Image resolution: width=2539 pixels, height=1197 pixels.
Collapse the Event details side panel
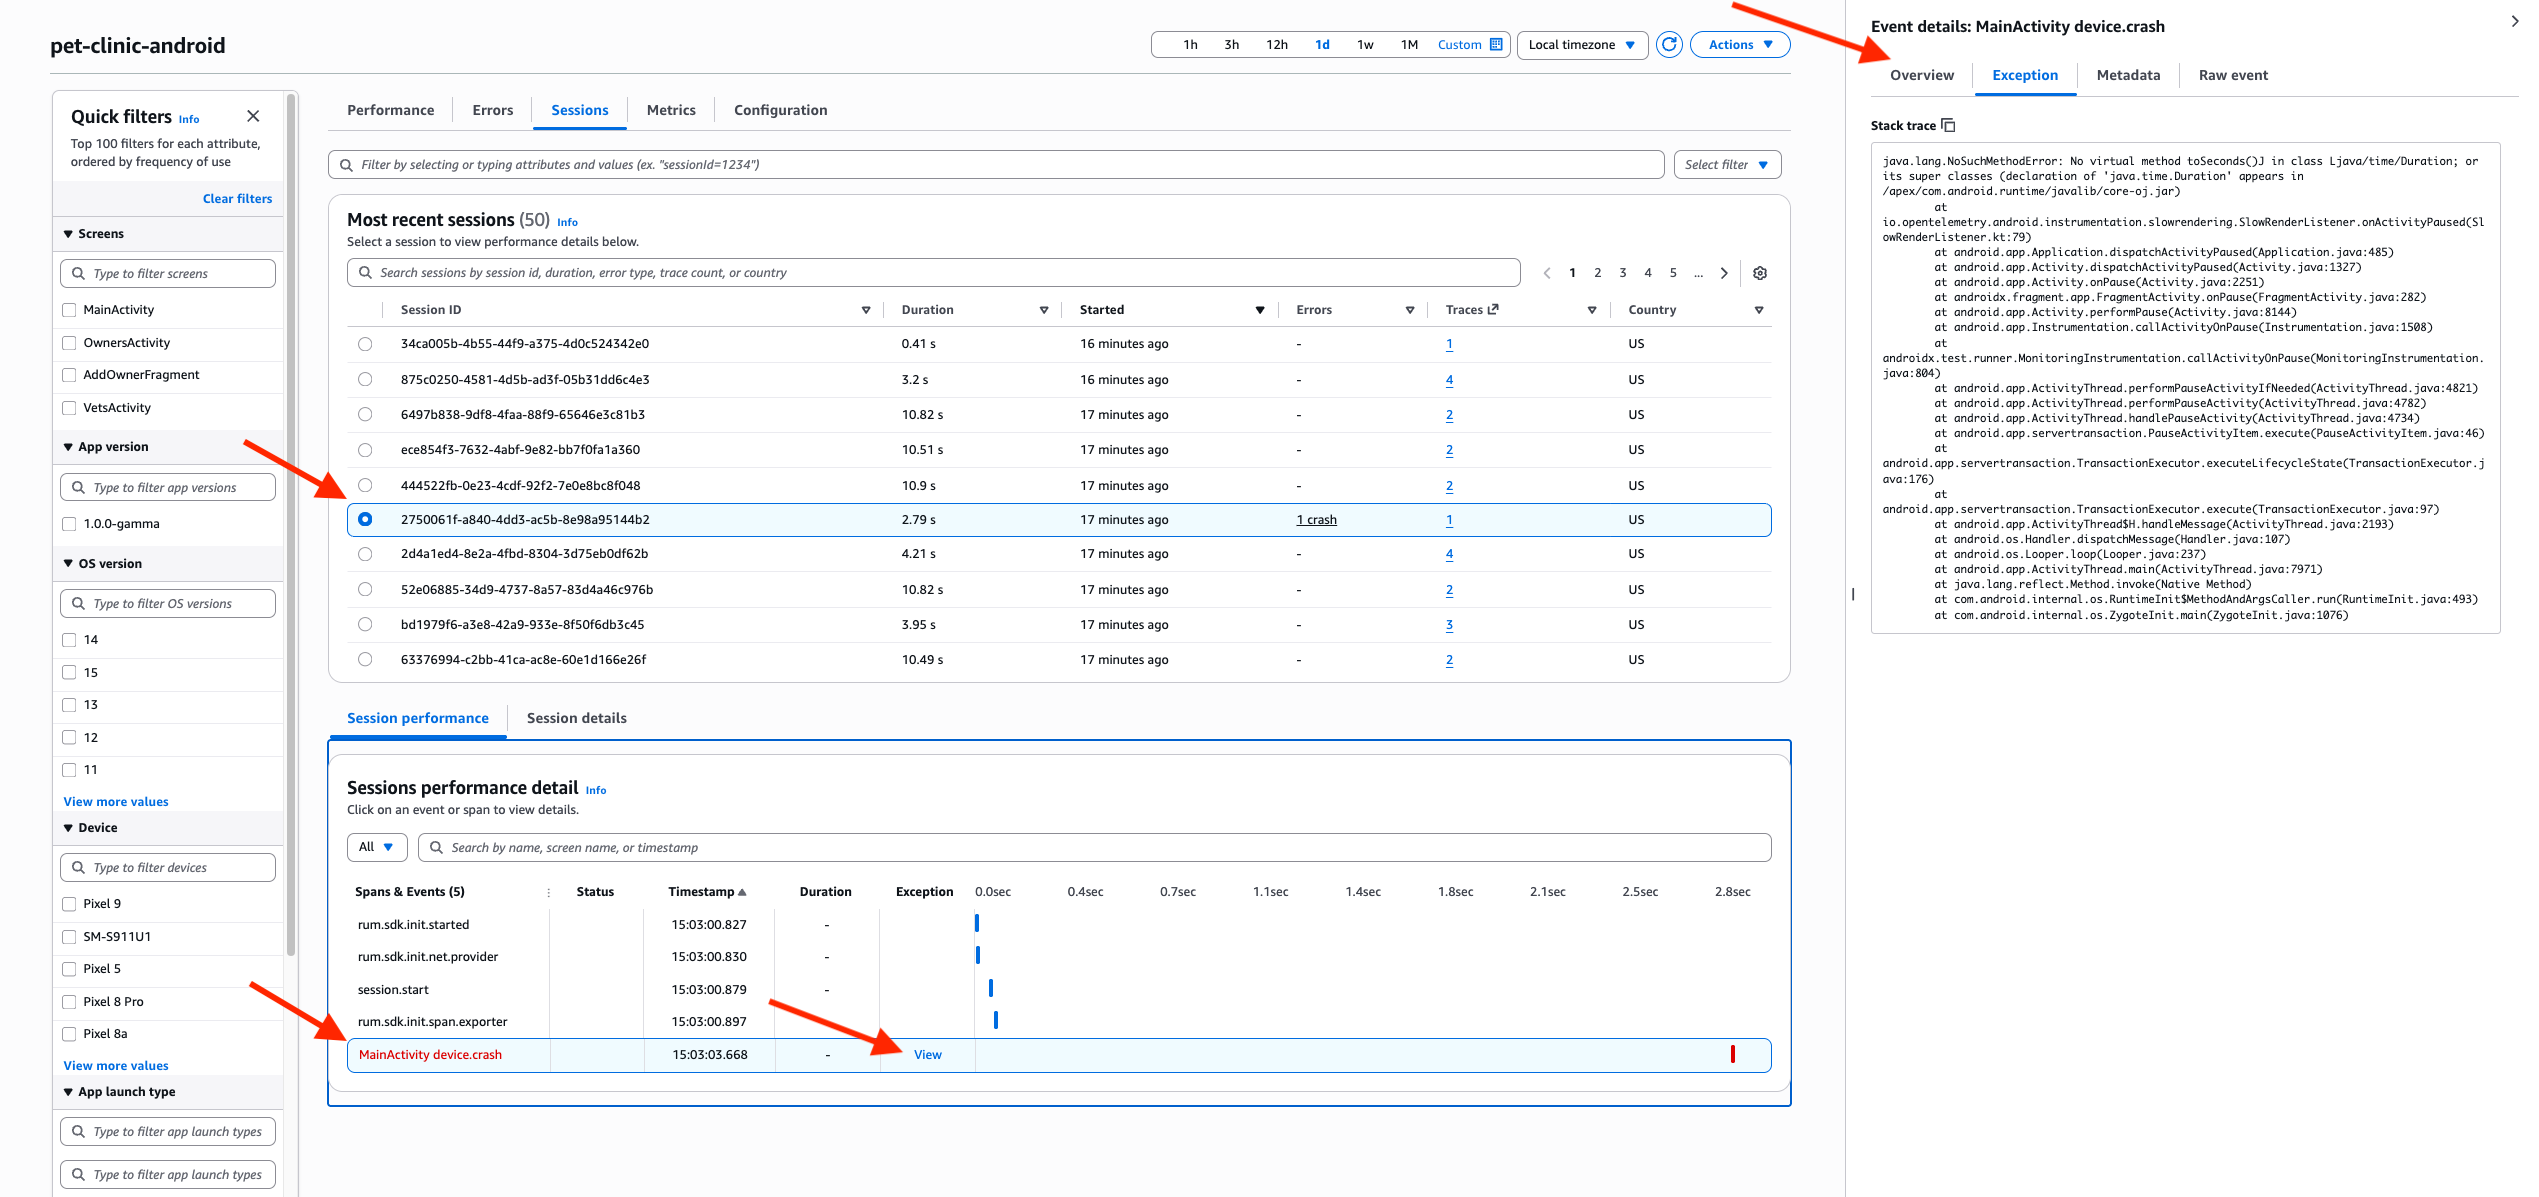2513,20
